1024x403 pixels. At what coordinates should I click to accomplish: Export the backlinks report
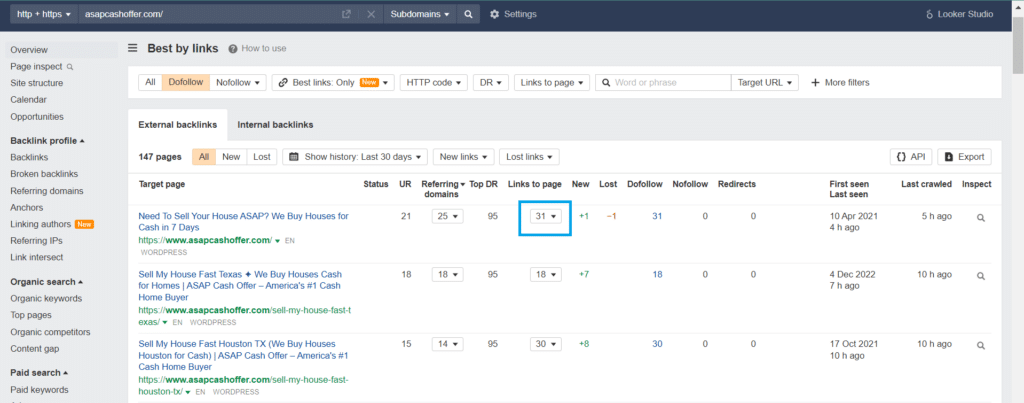(x=965, y=157)
